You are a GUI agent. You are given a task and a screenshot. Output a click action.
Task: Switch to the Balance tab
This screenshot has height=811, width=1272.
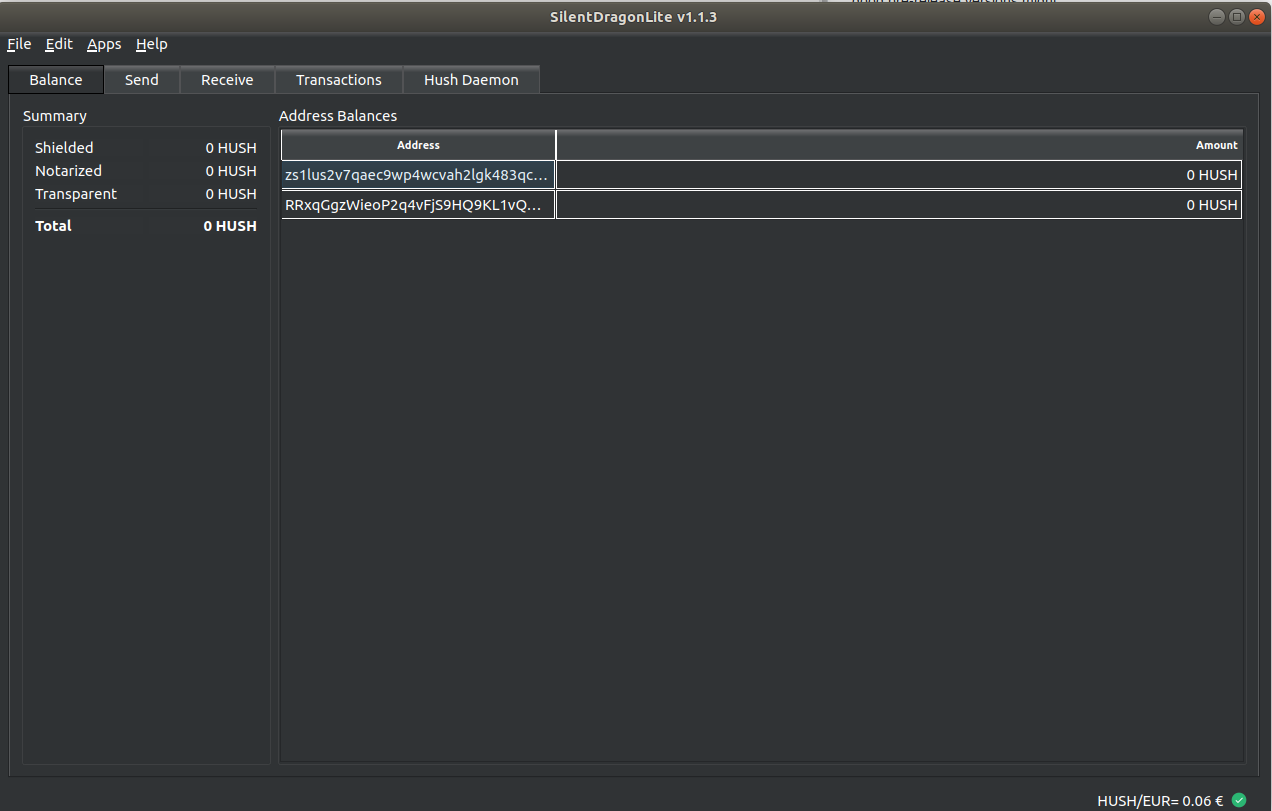(x=56, y=80)
